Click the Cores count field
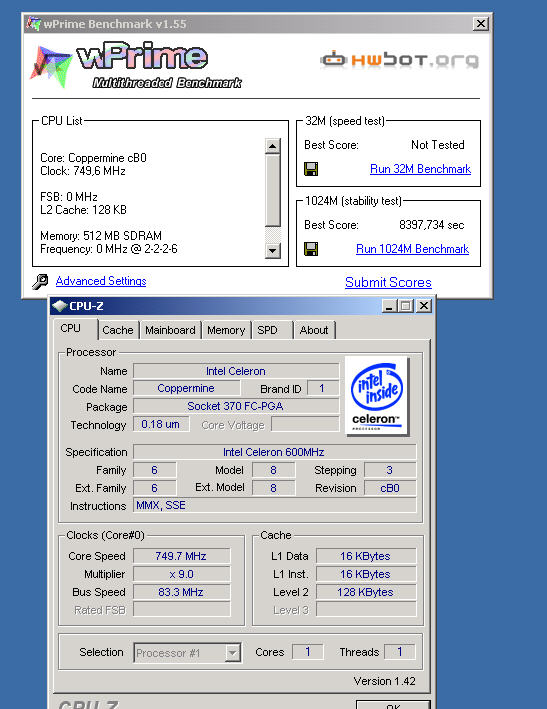This screenshot has width=547, height=709. tap(308, 652)
